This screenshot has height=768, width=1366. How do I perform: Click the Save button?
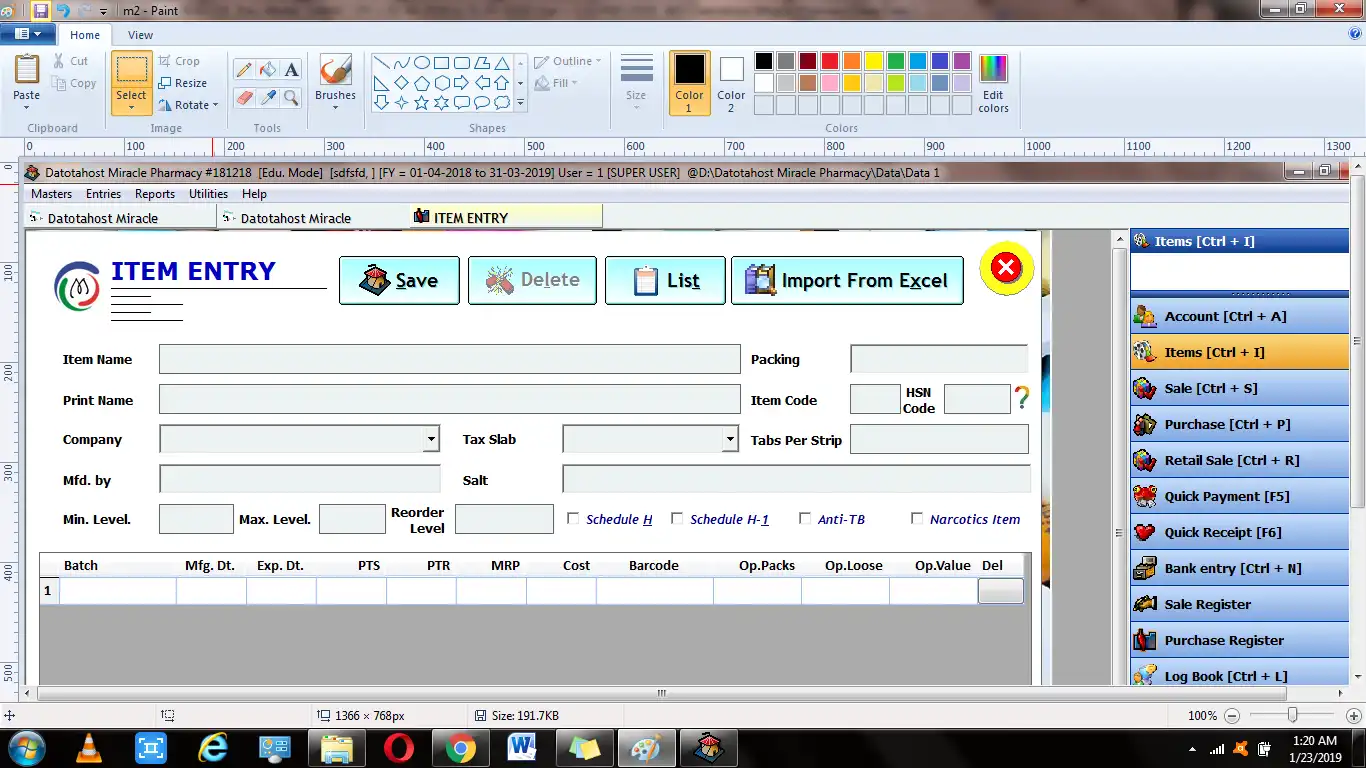(400, 280)
